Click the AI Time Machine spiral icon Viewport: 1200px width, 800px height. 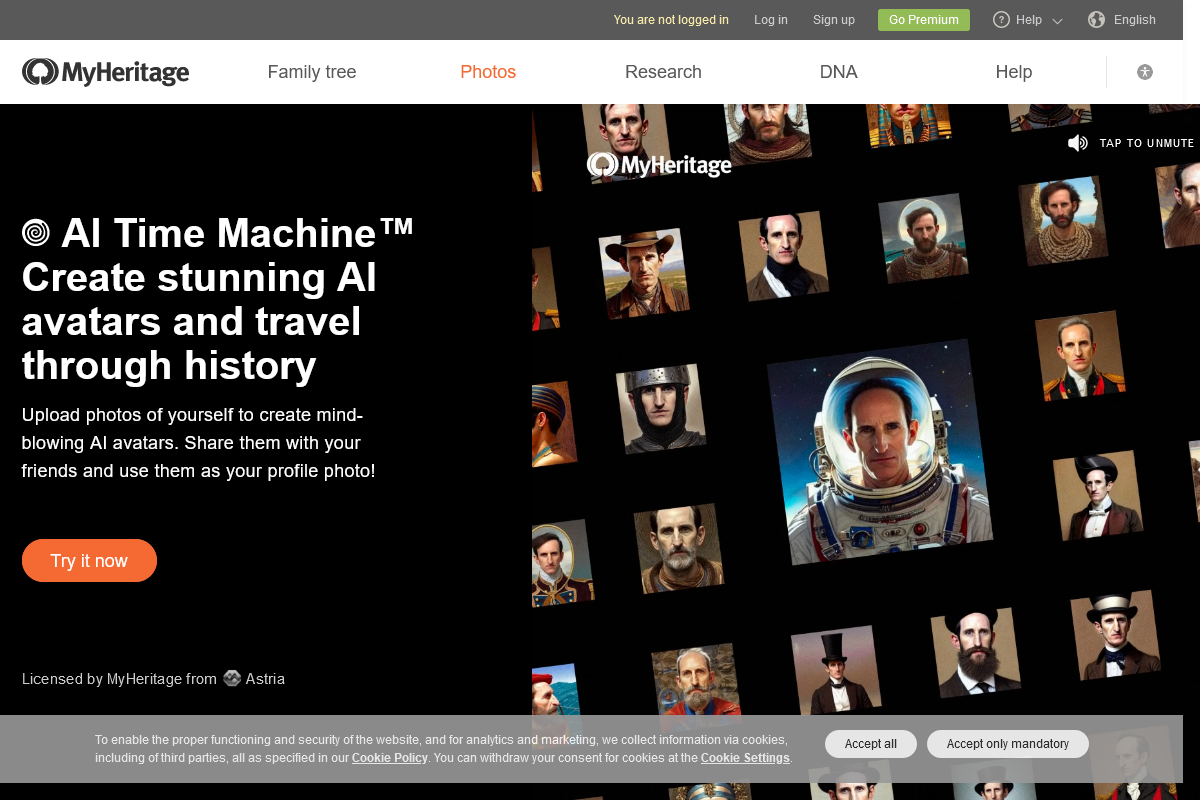[x=37, y=233]
